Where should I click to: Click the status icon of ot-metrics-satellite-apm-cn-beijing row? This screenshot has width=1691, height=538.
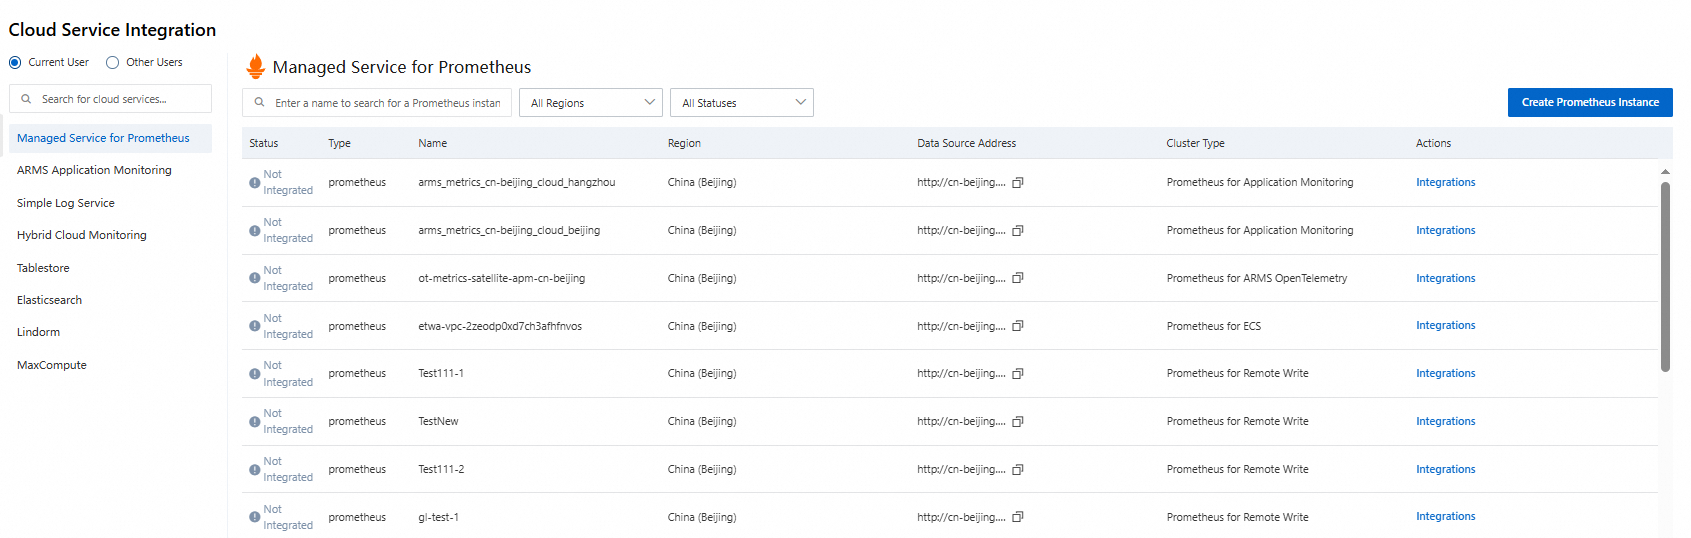255,278
